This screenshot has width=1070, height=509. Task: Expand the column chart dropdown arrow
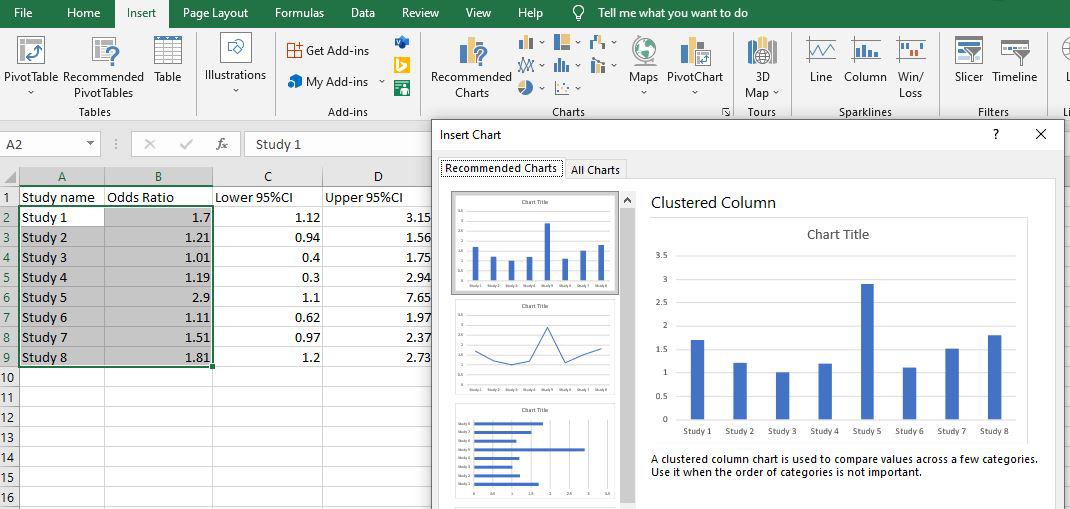[x=542, y=43]
